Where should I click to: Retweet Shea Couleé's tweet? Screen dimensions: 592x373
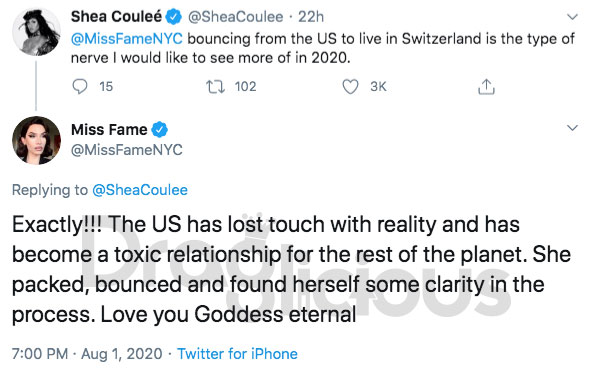tap(215, 86)
